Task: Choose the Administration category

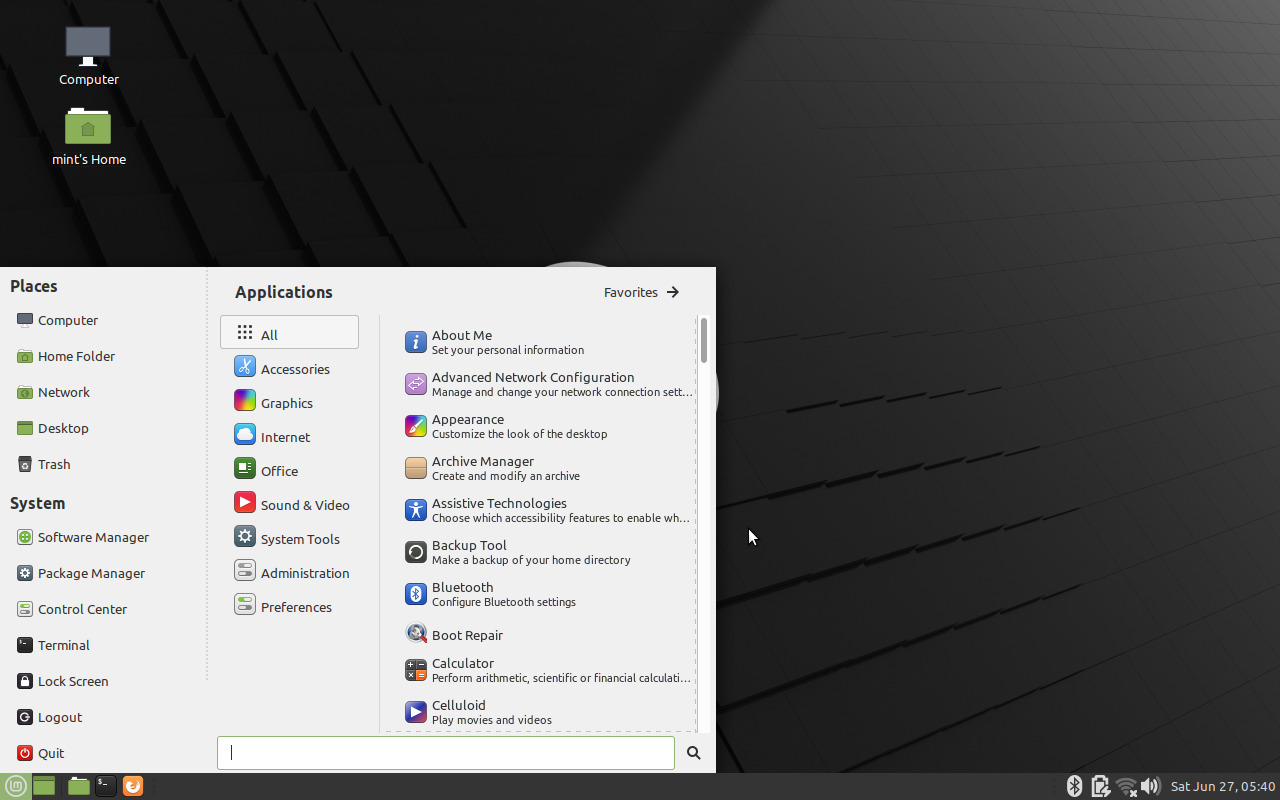Action: coord(304,573)
